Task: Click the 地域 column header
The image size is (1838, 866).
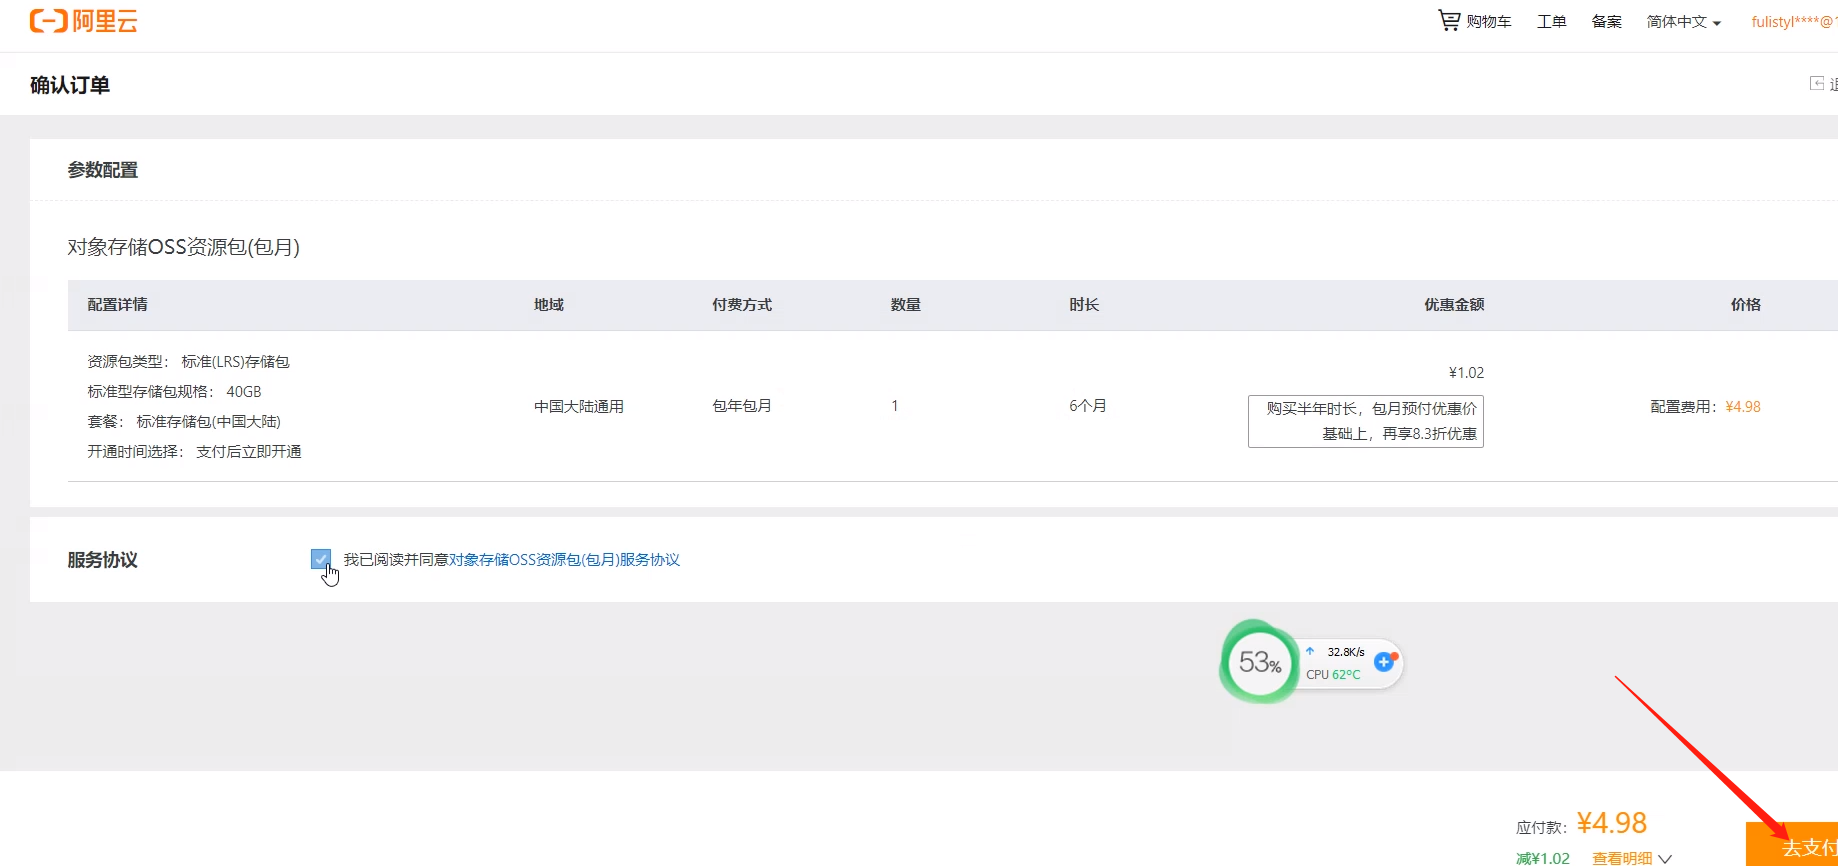Action: [x=549, y=304]
